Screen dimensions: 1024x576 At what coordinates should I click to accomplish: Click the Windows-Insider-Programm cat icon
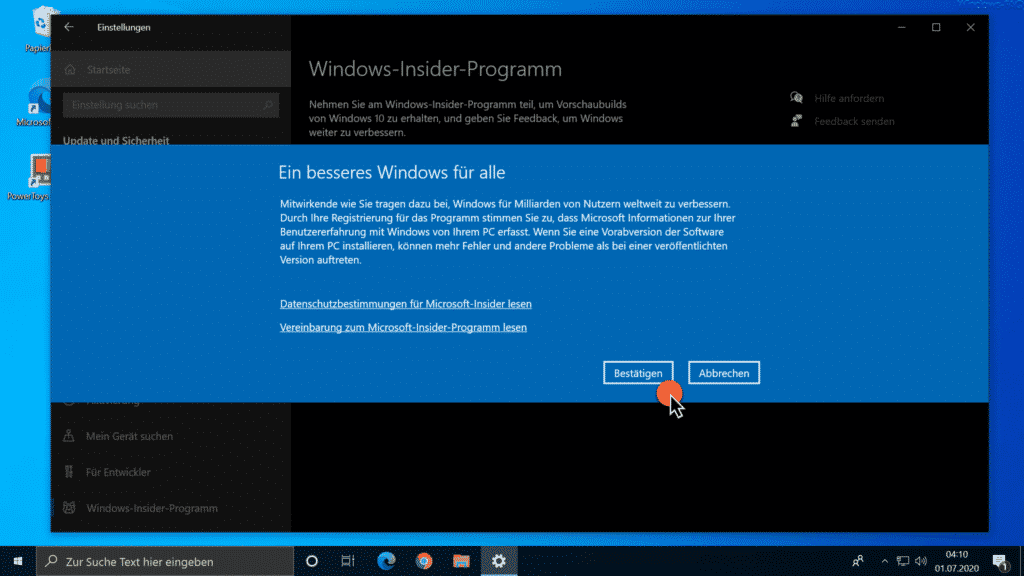69,507
